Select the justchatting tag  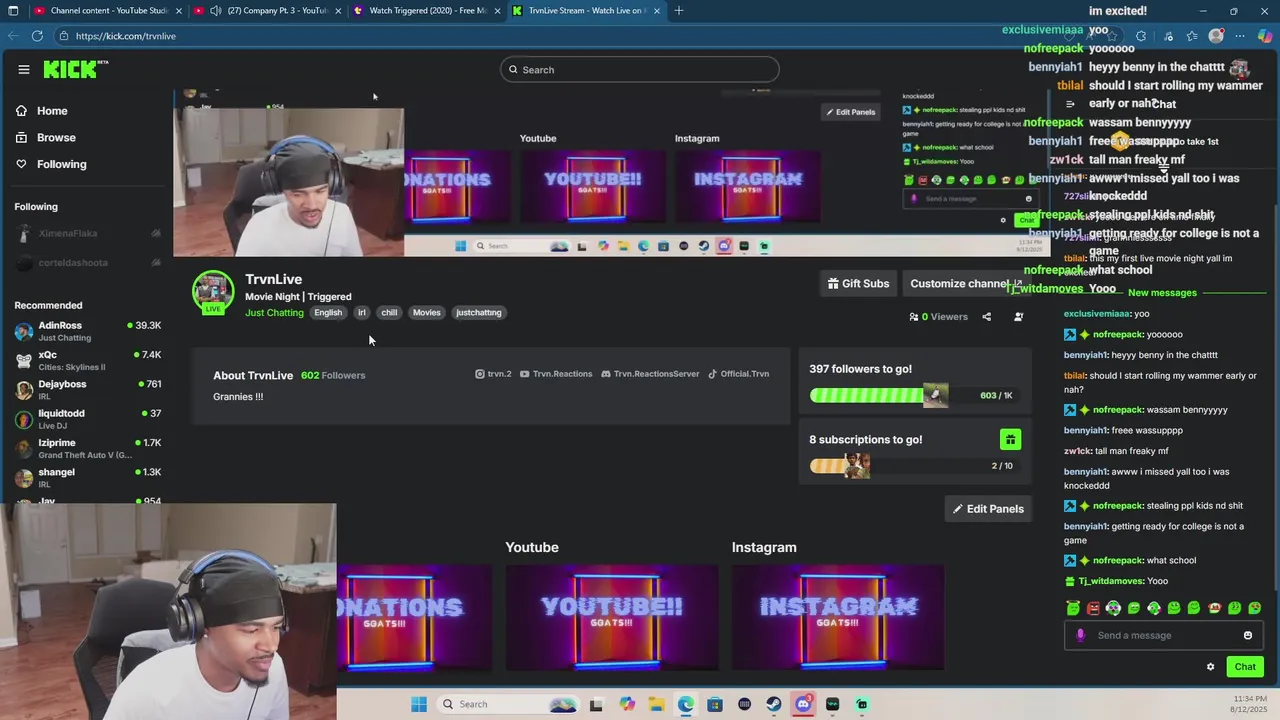click(x=479, y=313)
